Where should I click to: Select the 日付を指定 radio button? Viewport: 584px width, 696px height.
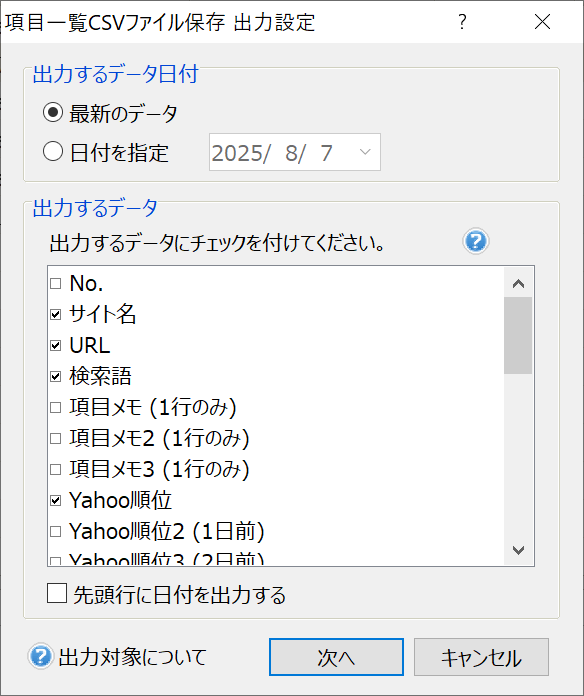[53, 151]
